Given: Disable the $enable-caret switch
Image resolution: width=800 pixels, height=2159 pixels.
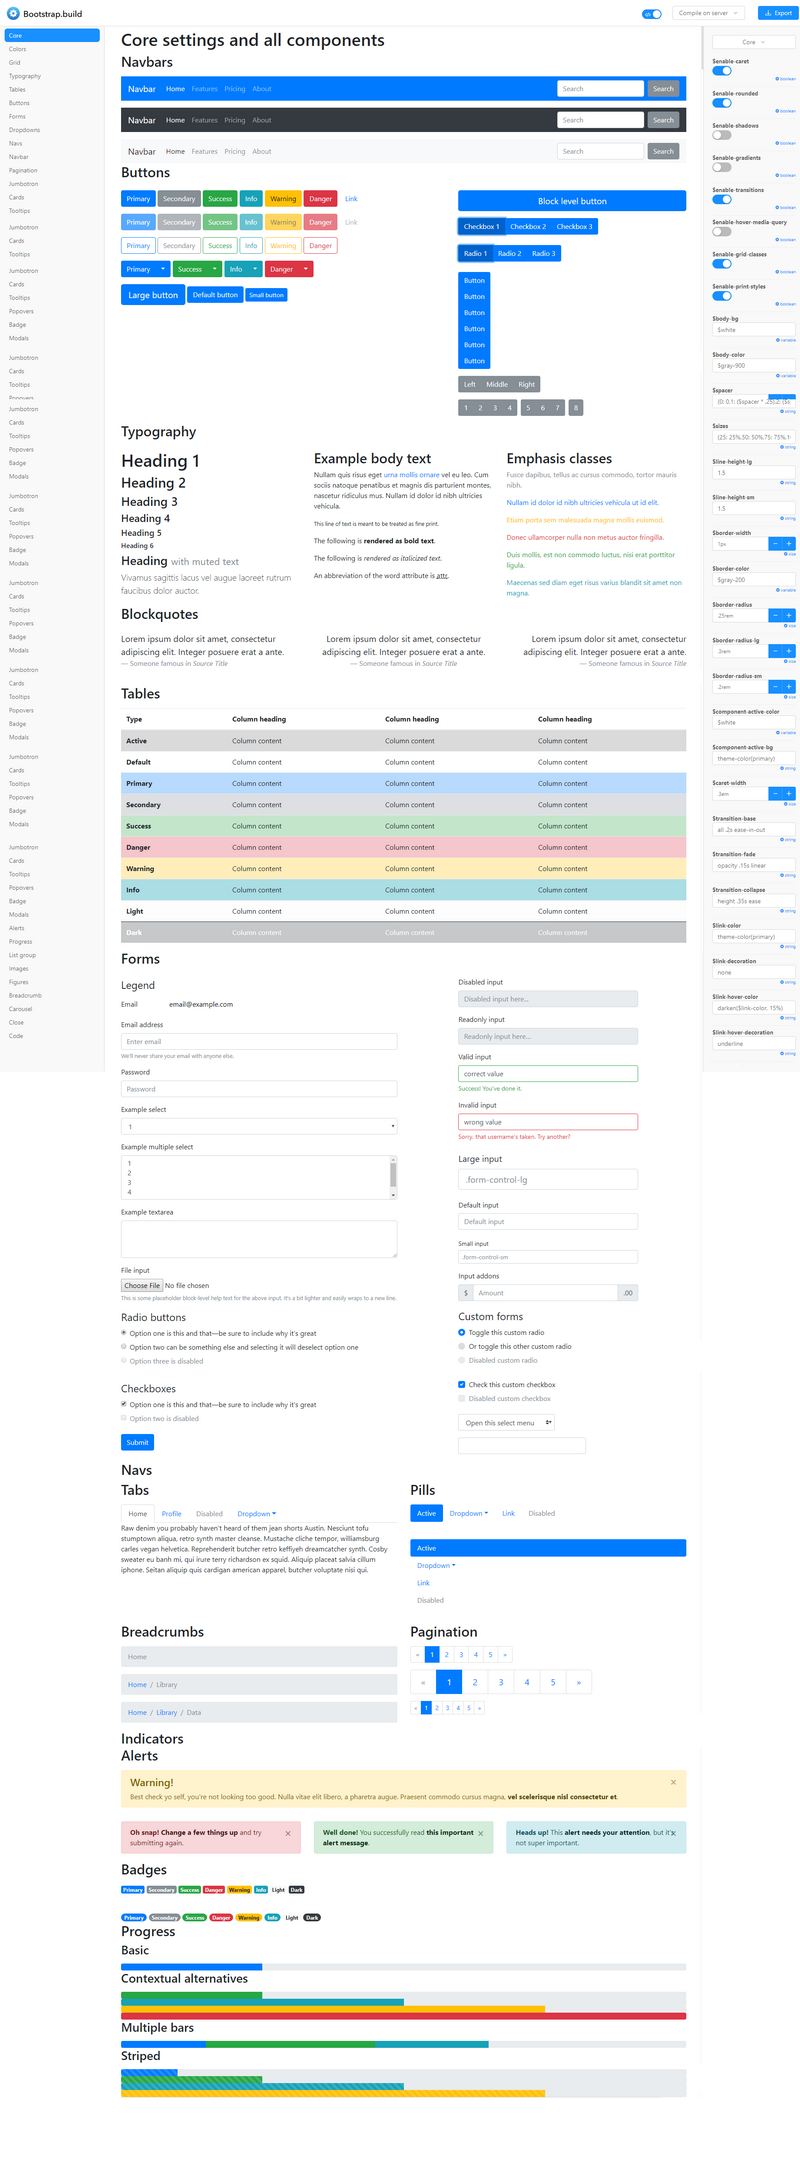Looking at the screenshot, I should point(721,71).
